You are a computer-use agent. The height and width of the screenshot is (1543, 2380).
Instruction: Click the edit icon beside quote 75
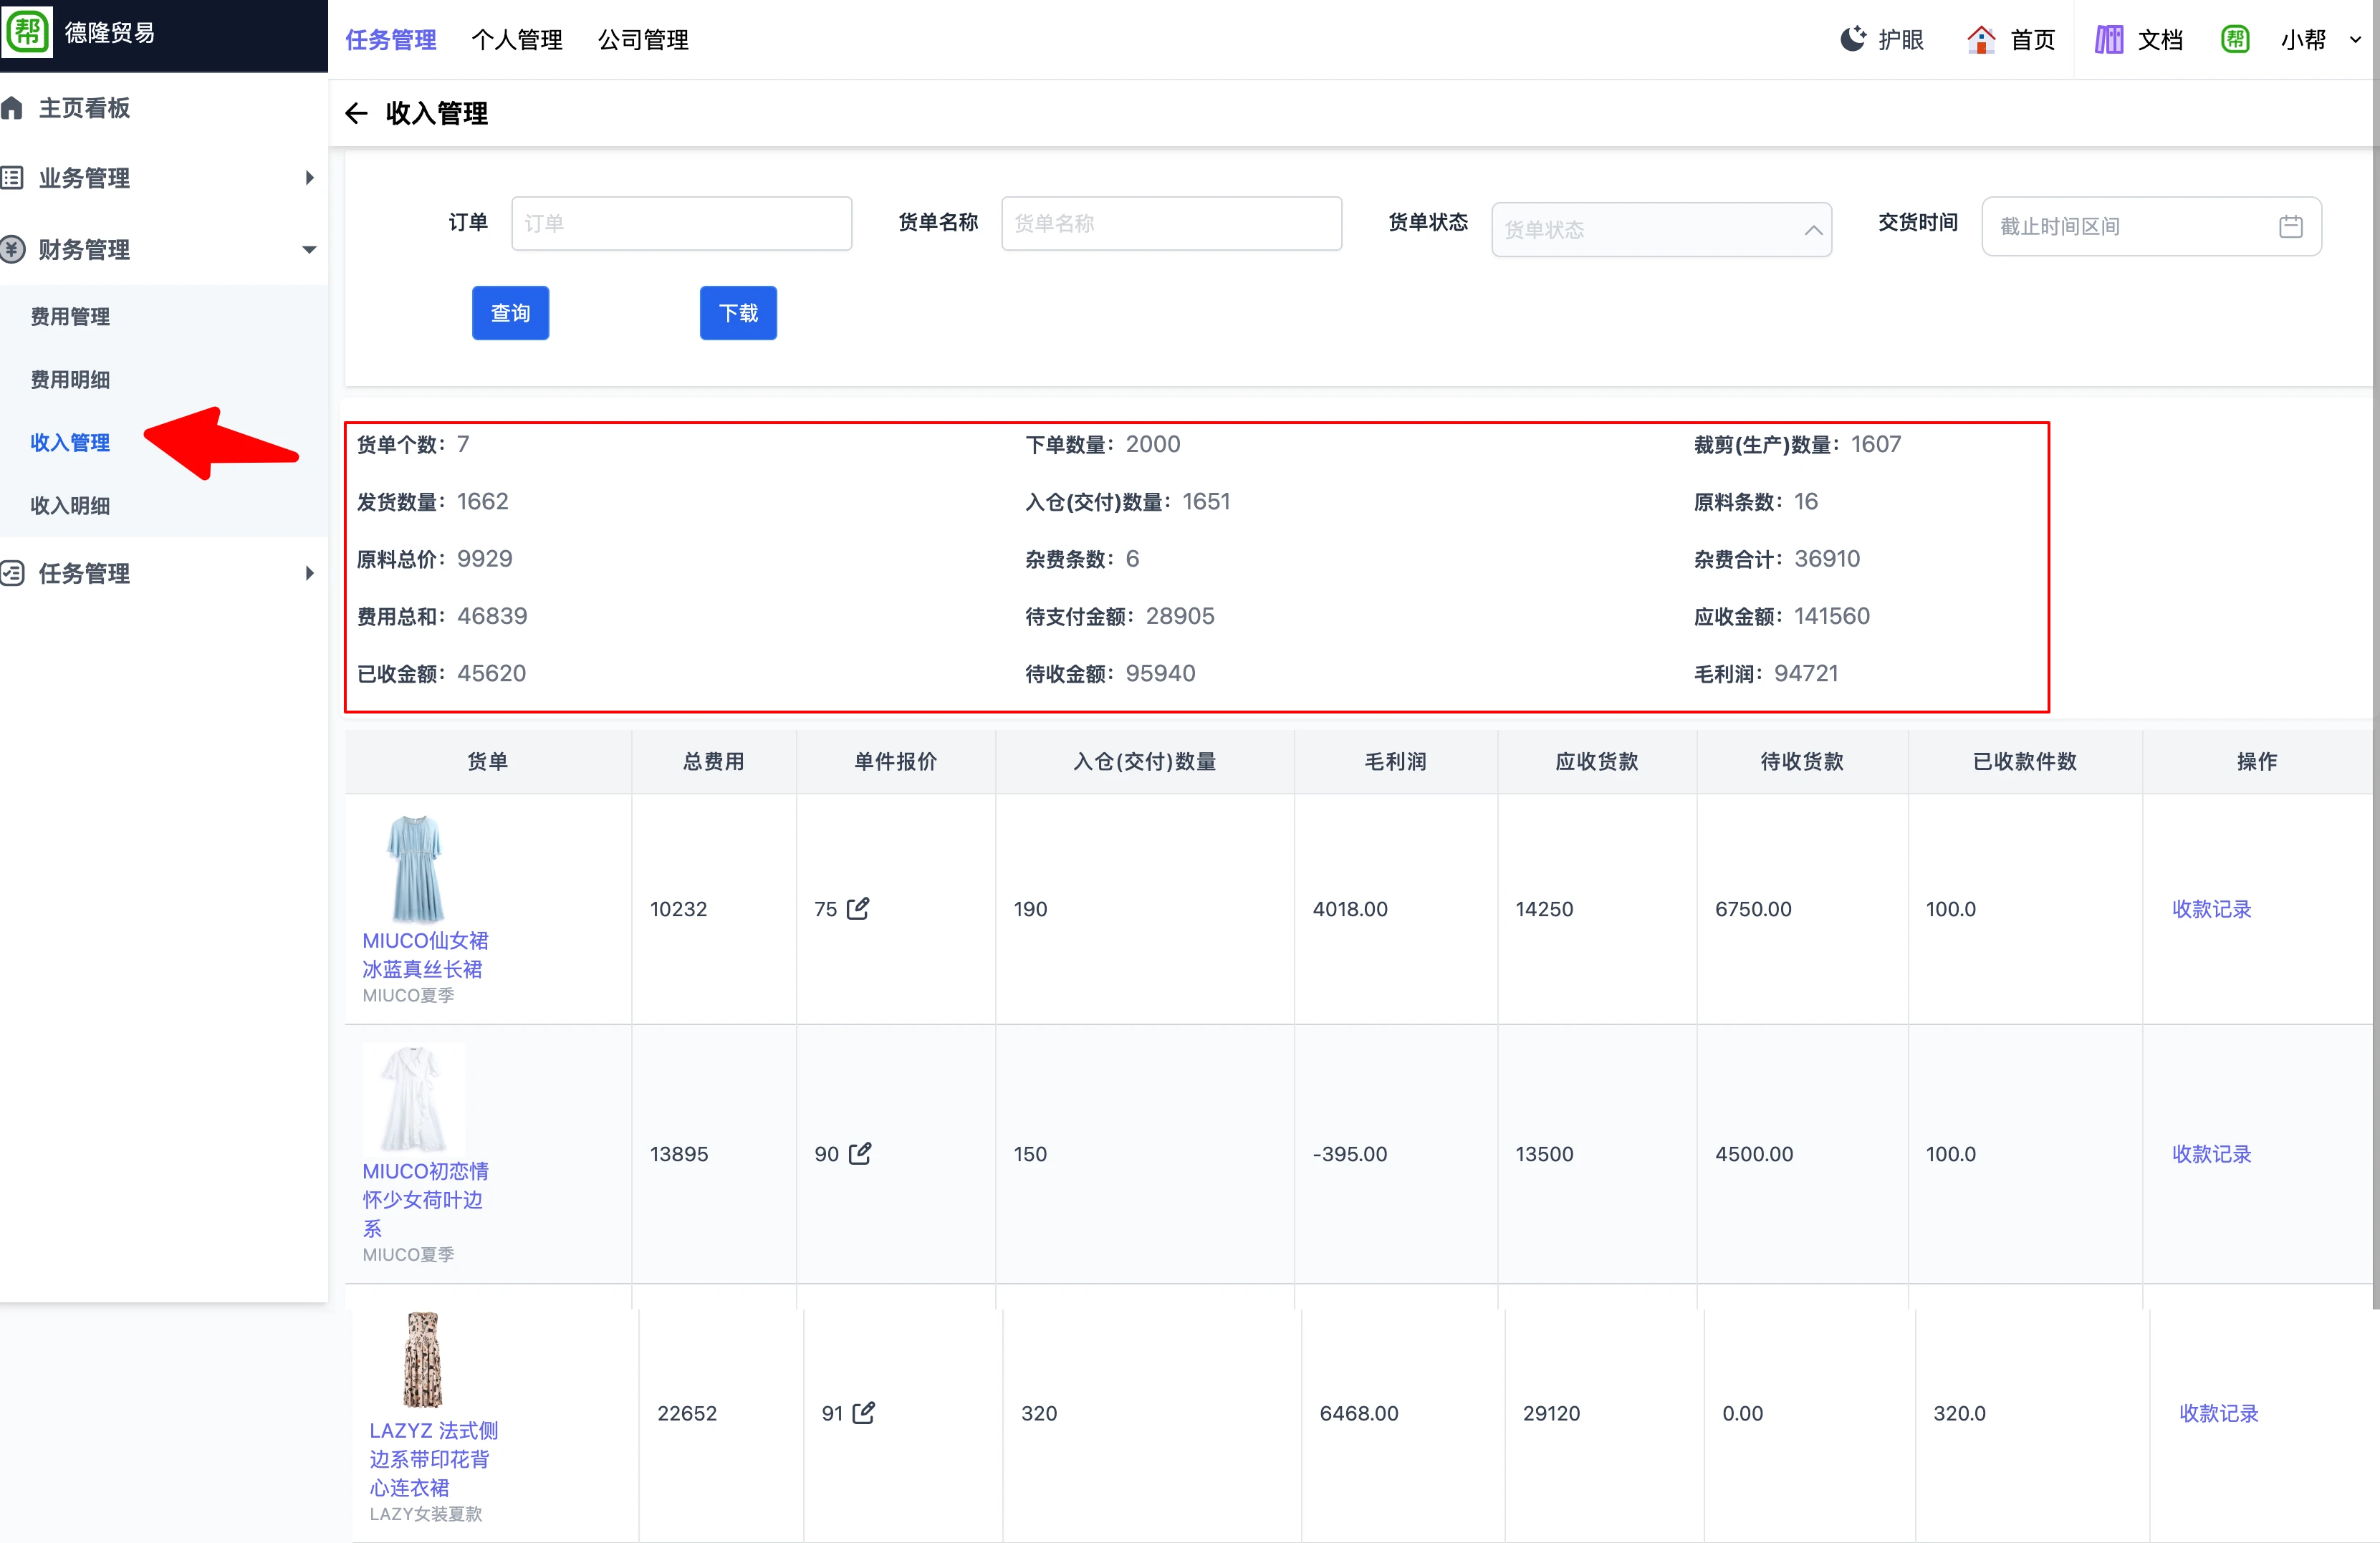click(x=857, y=908)
